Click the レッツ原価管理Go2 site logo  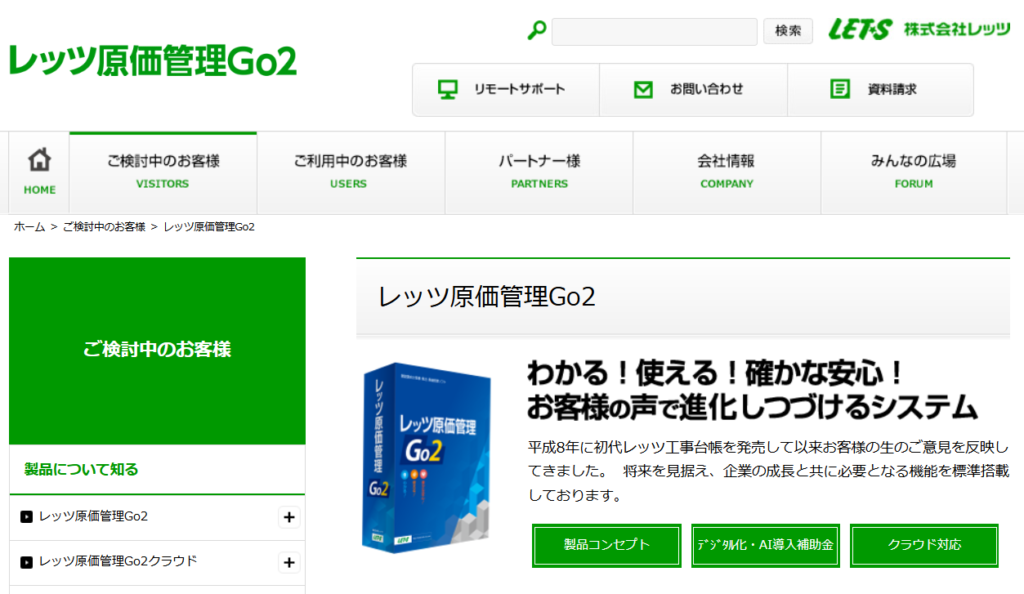coord(153,61)
